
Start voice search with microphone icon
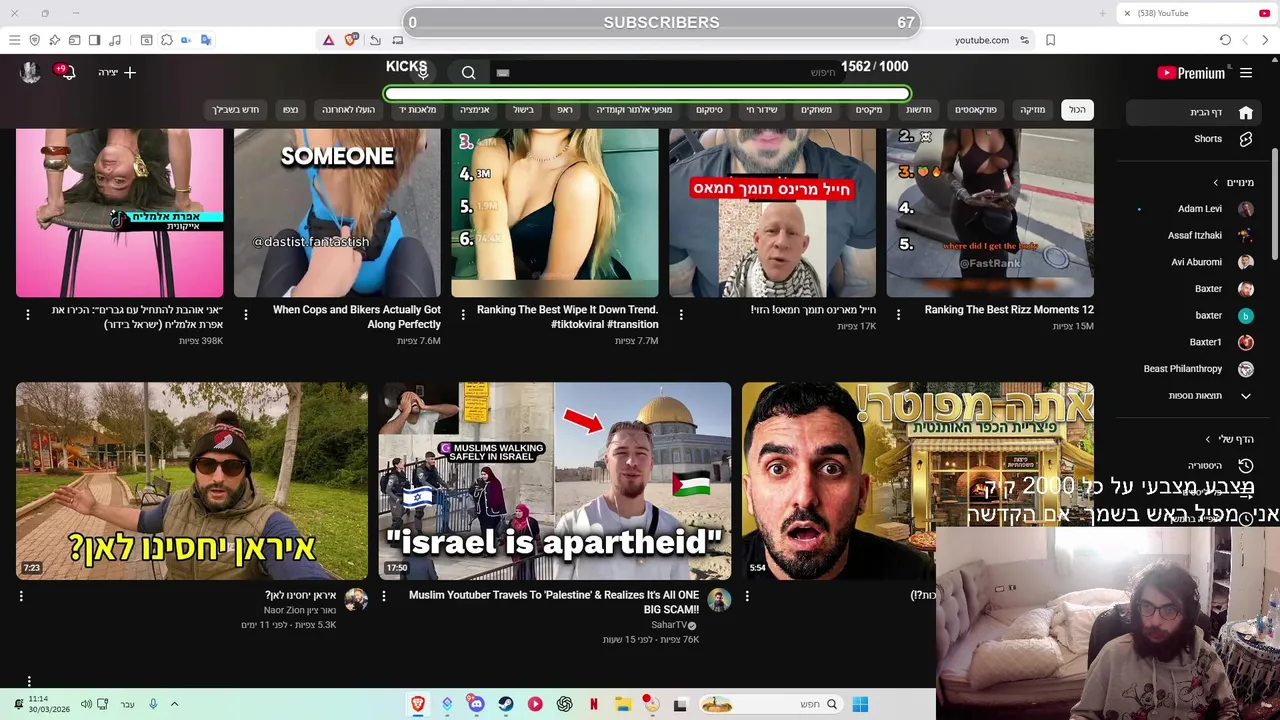423,72
